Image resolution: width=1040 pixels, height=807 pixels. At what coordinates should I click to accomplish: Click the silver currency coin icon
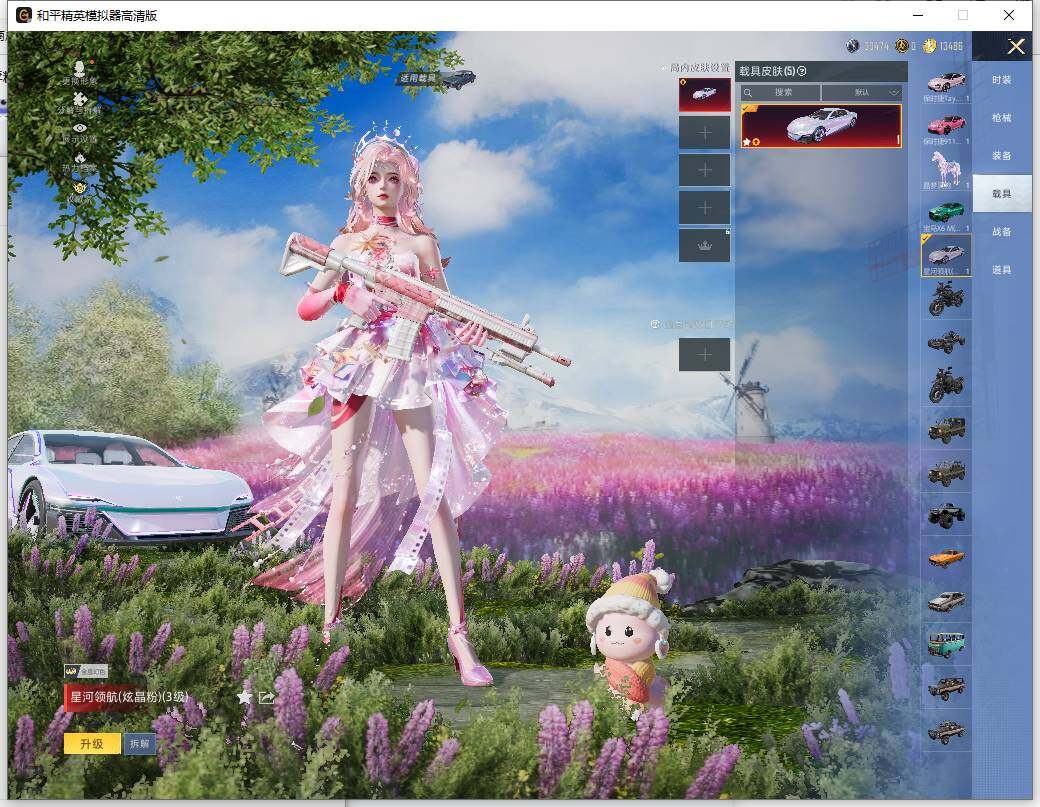click(852, 46)
